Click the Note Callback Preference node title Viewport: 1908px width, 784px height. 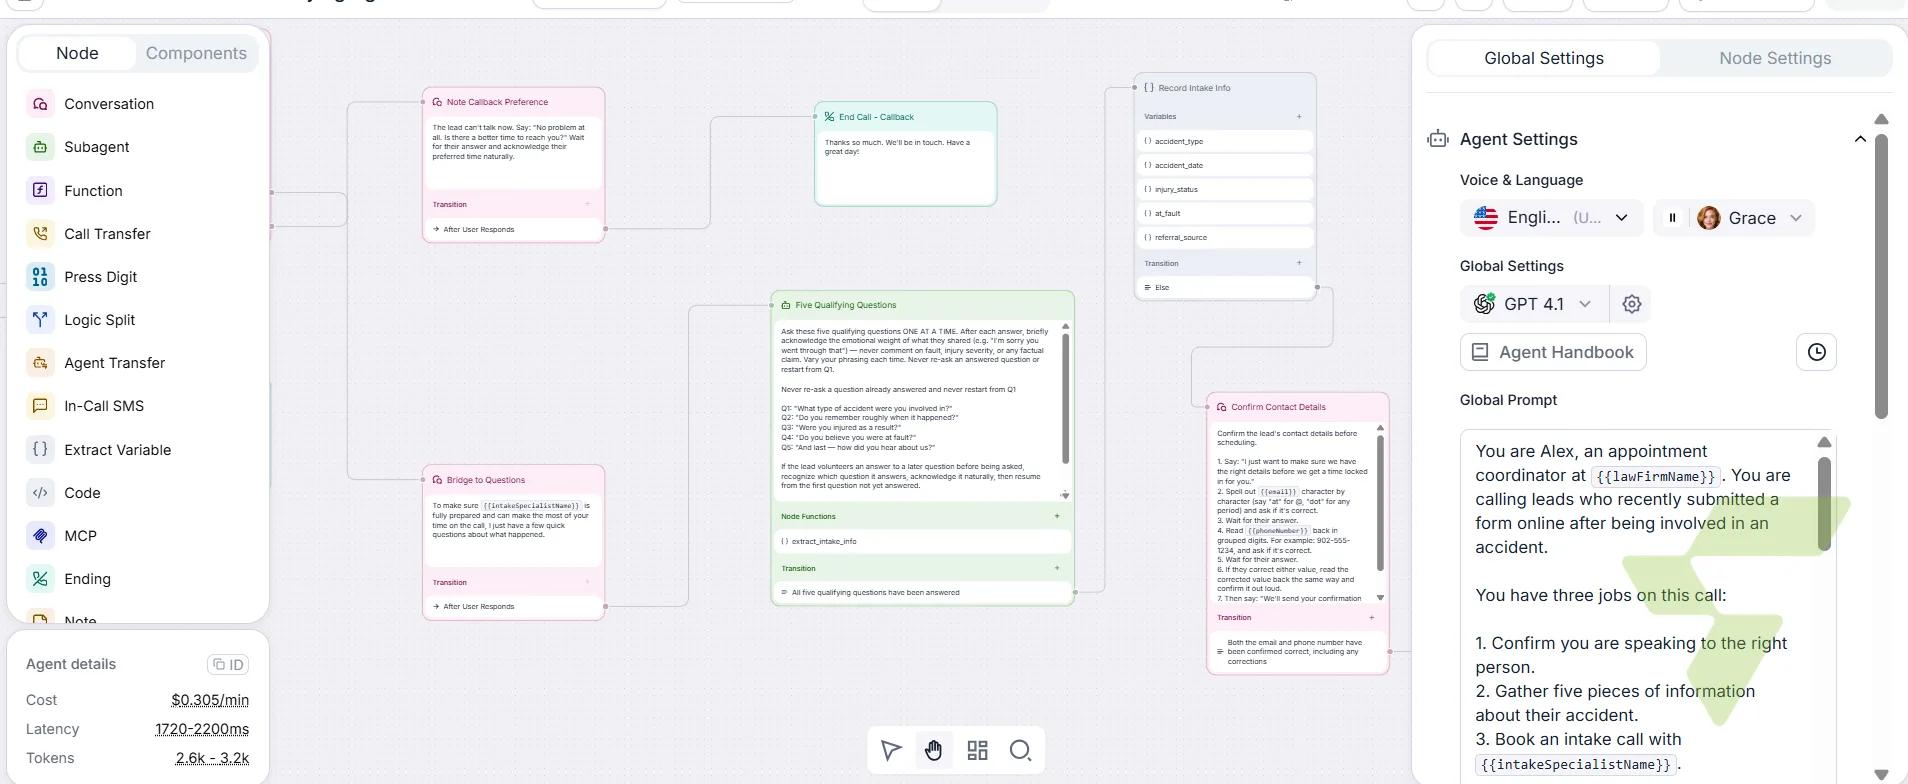pyautogui.click(x=497, y=102)
